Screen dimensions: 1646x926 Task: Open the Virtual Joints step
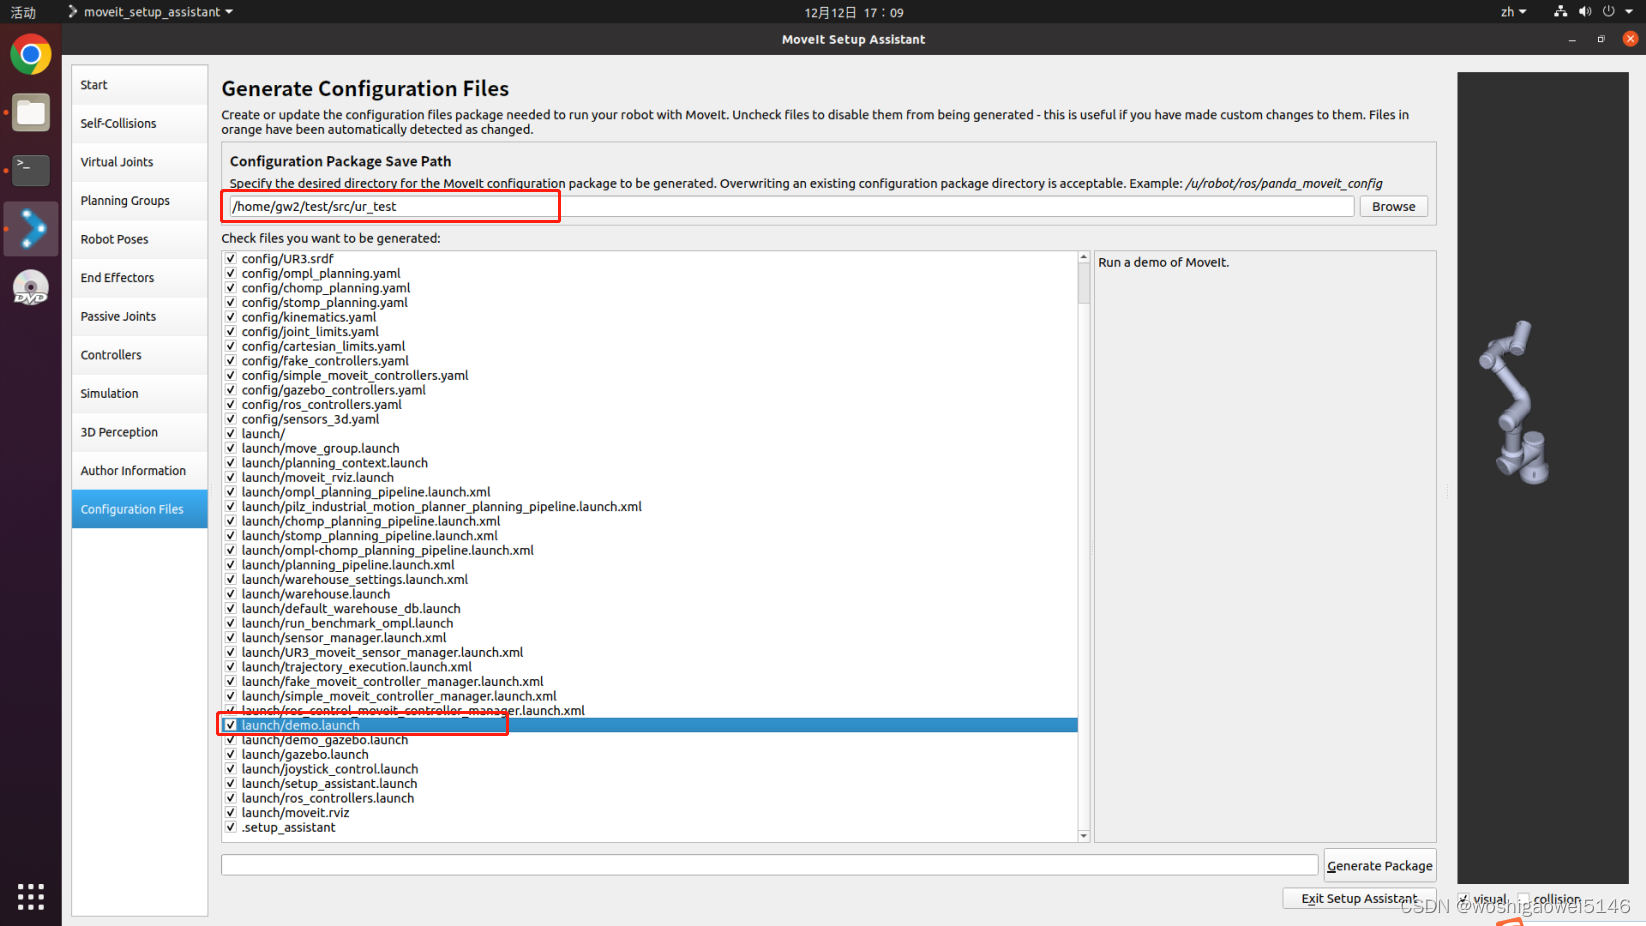click(139, 162)
